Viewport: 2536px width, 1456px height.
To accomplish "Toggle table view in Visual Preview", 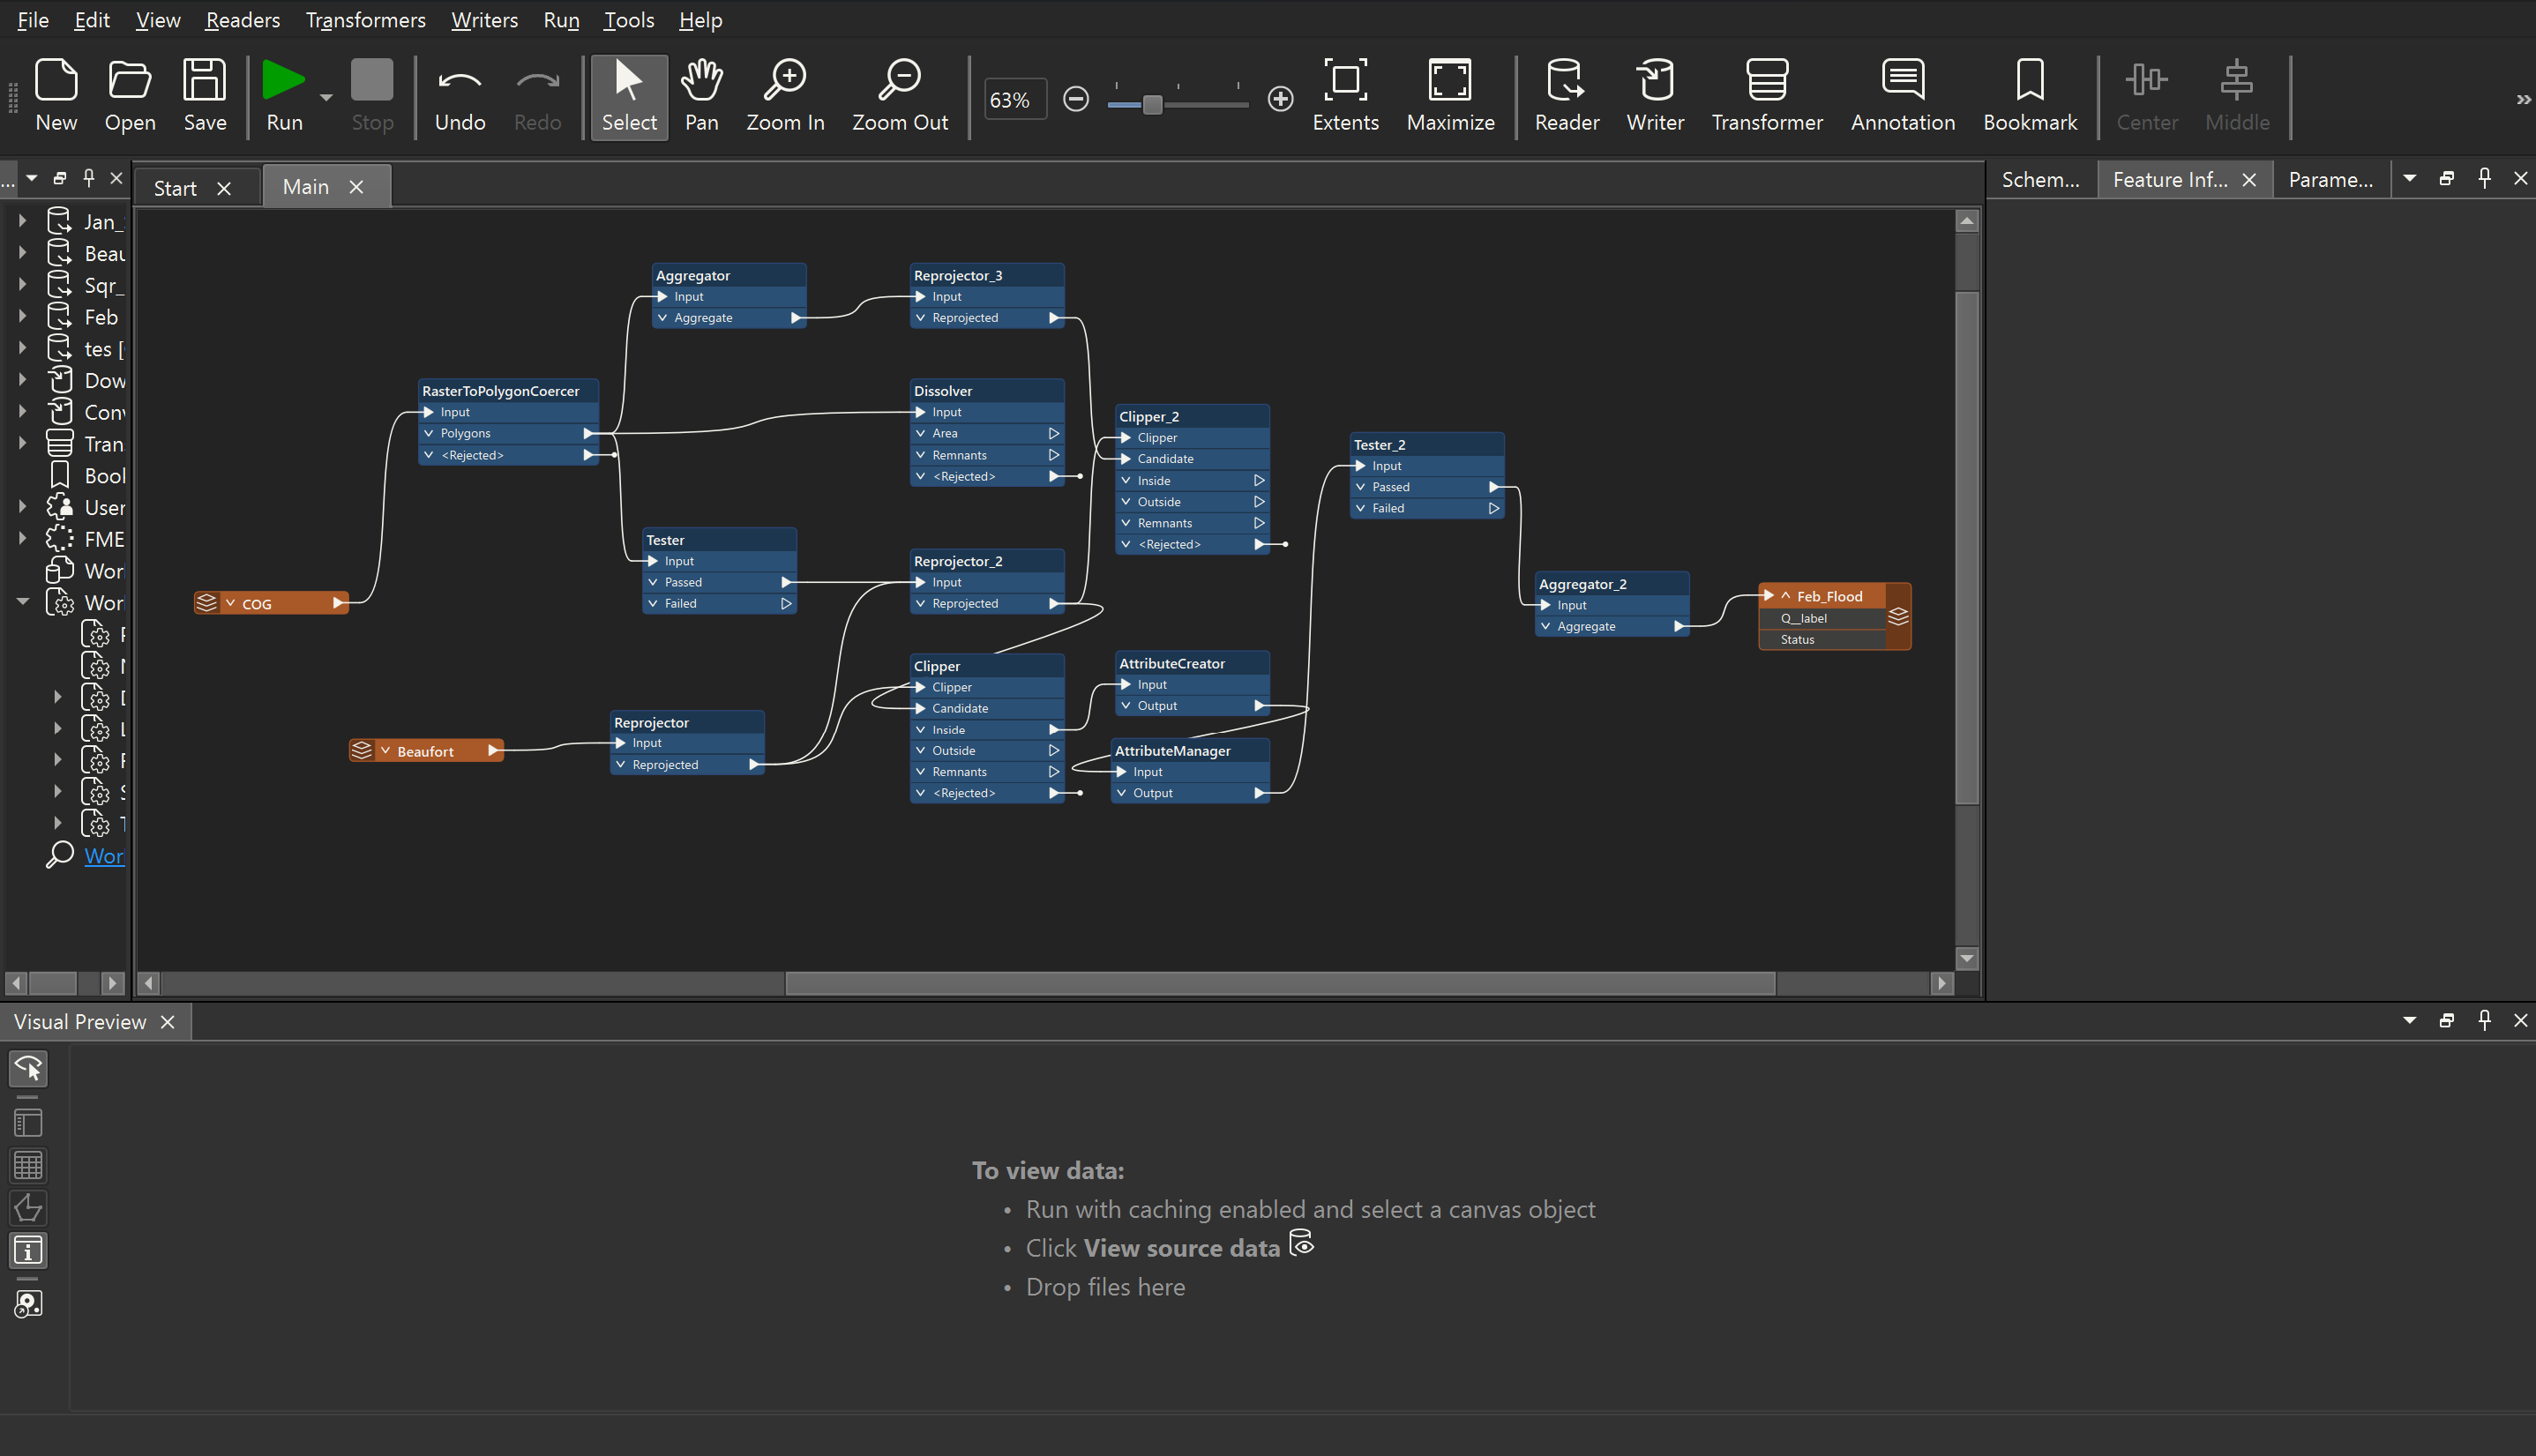I will pos(28,1165).
